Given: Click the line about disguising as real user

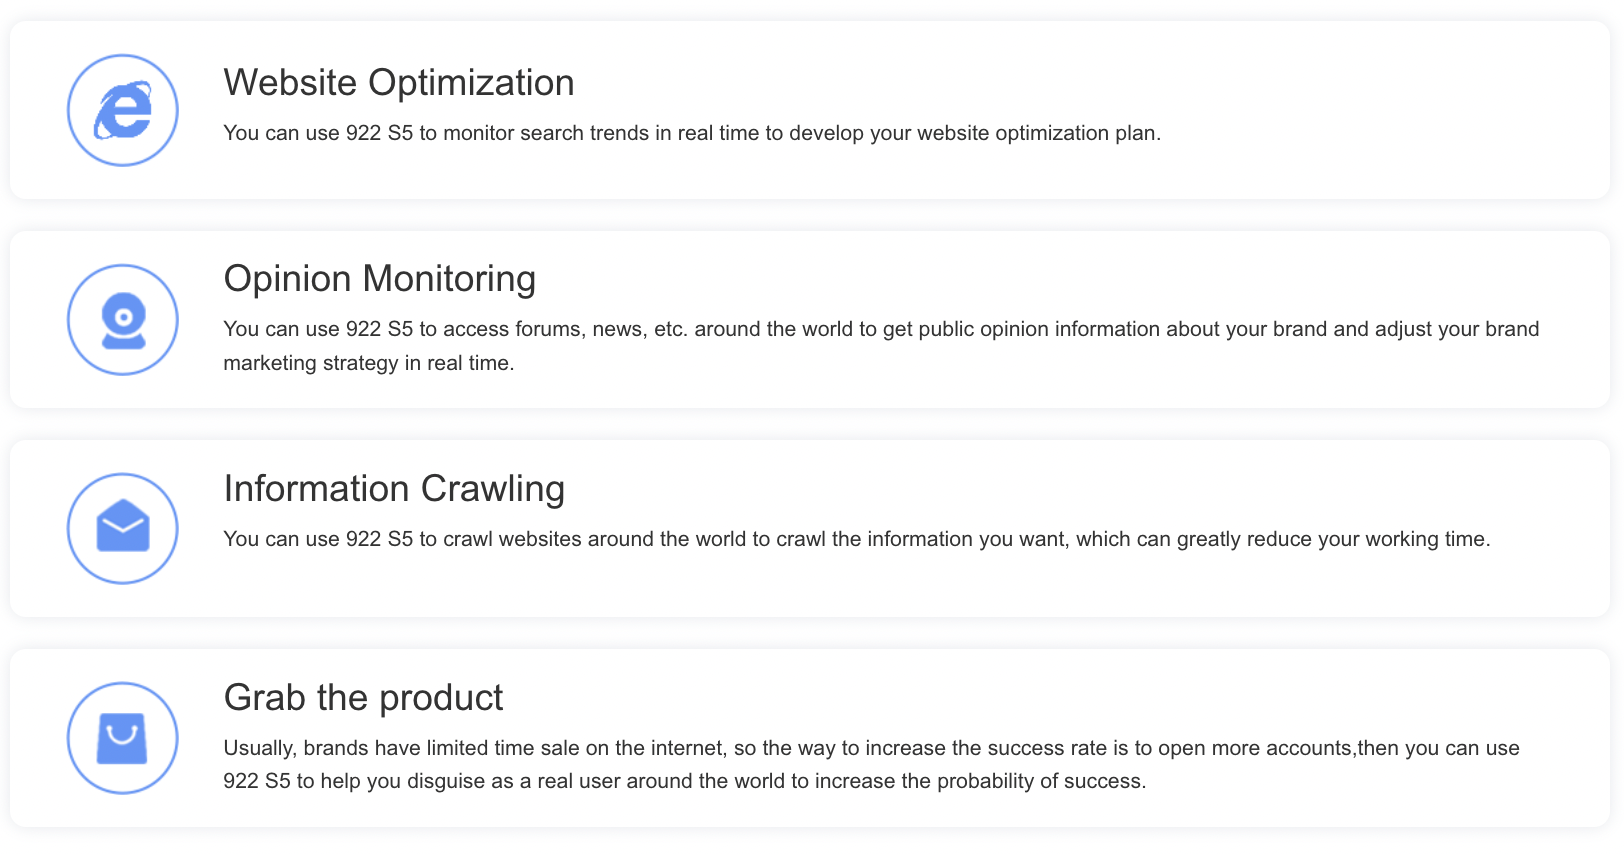Looking at the screenshot, I should click(684, 781).
